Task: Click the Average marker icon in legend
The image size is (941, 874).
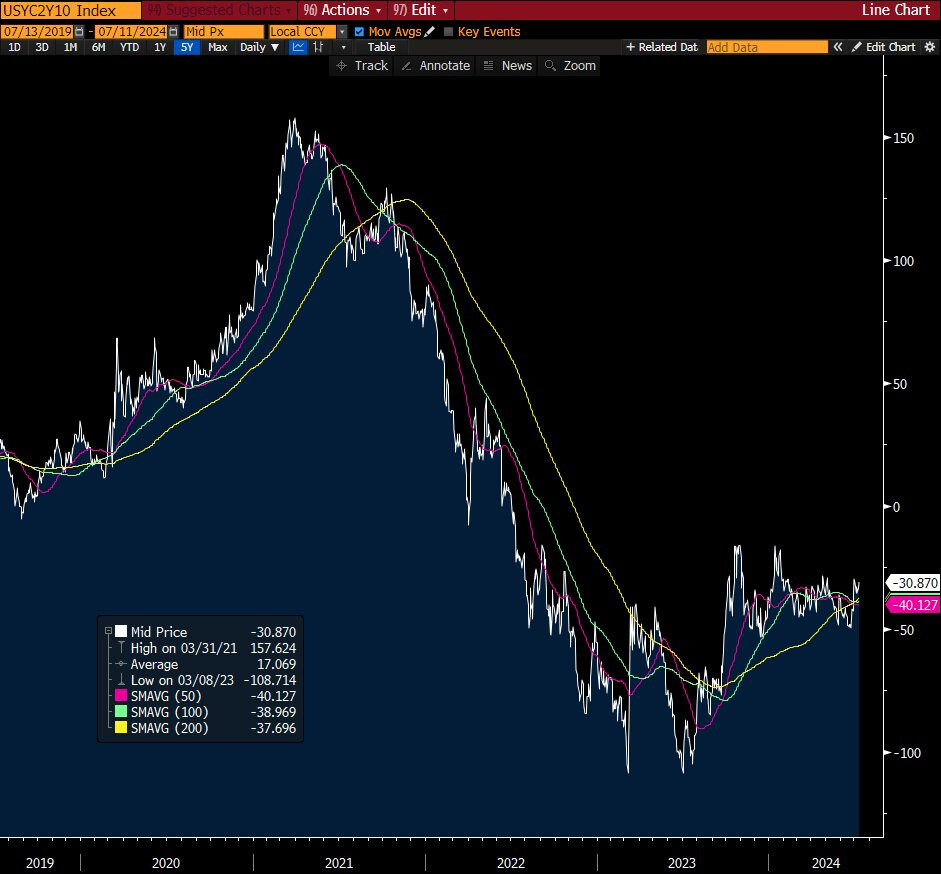Action: (121, 664)
